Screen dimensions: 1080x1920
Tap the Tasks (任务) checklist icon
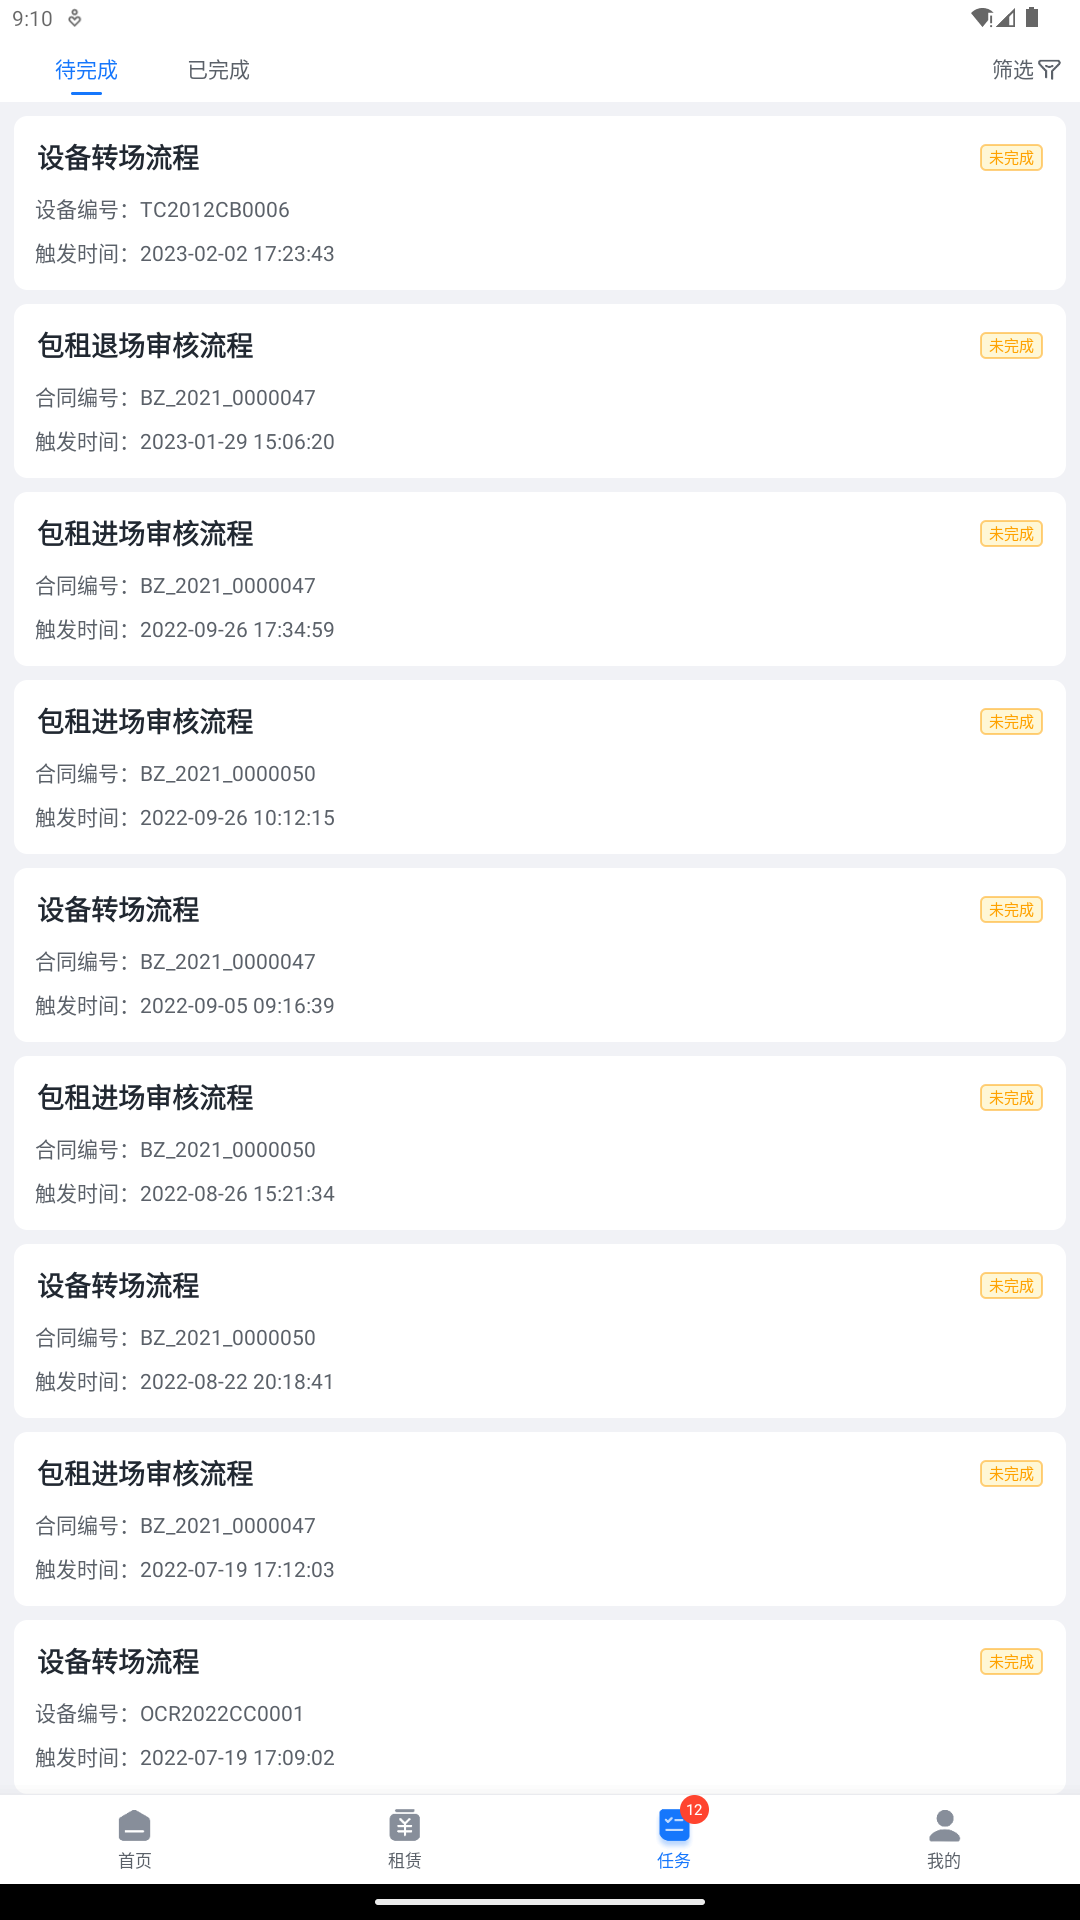pos(673,1828)
